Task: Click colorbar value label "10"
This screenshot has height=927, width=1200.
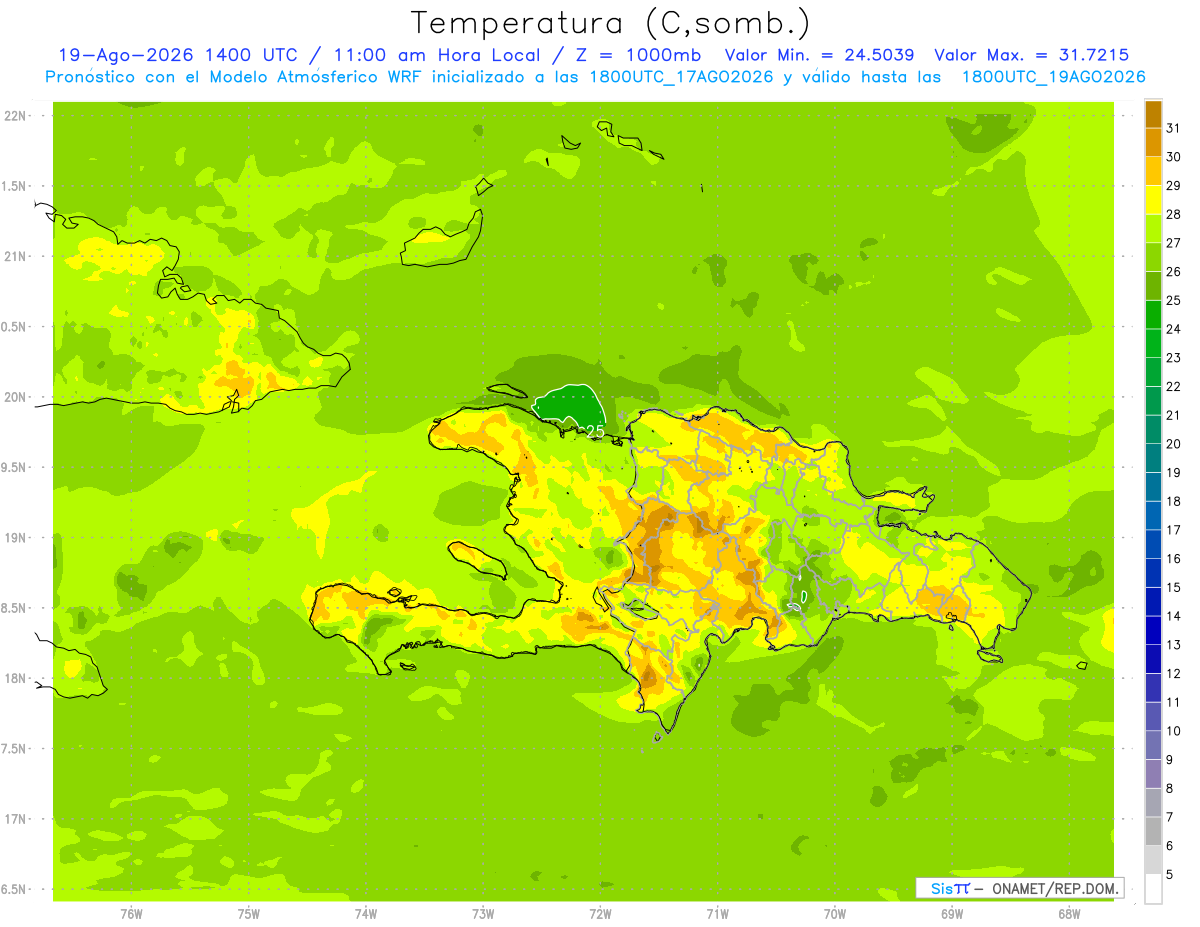Action: point(1174,731)
